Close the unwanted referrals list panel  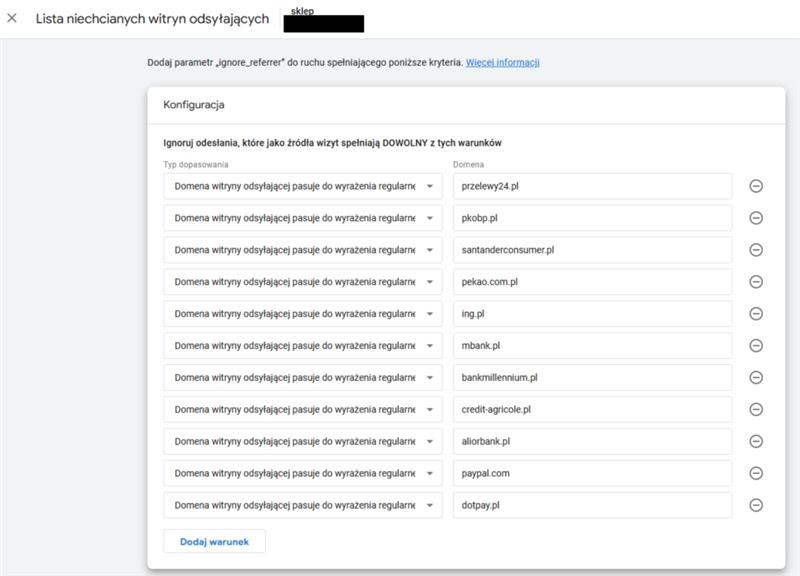pyautogui.click(x=12, y=19)
